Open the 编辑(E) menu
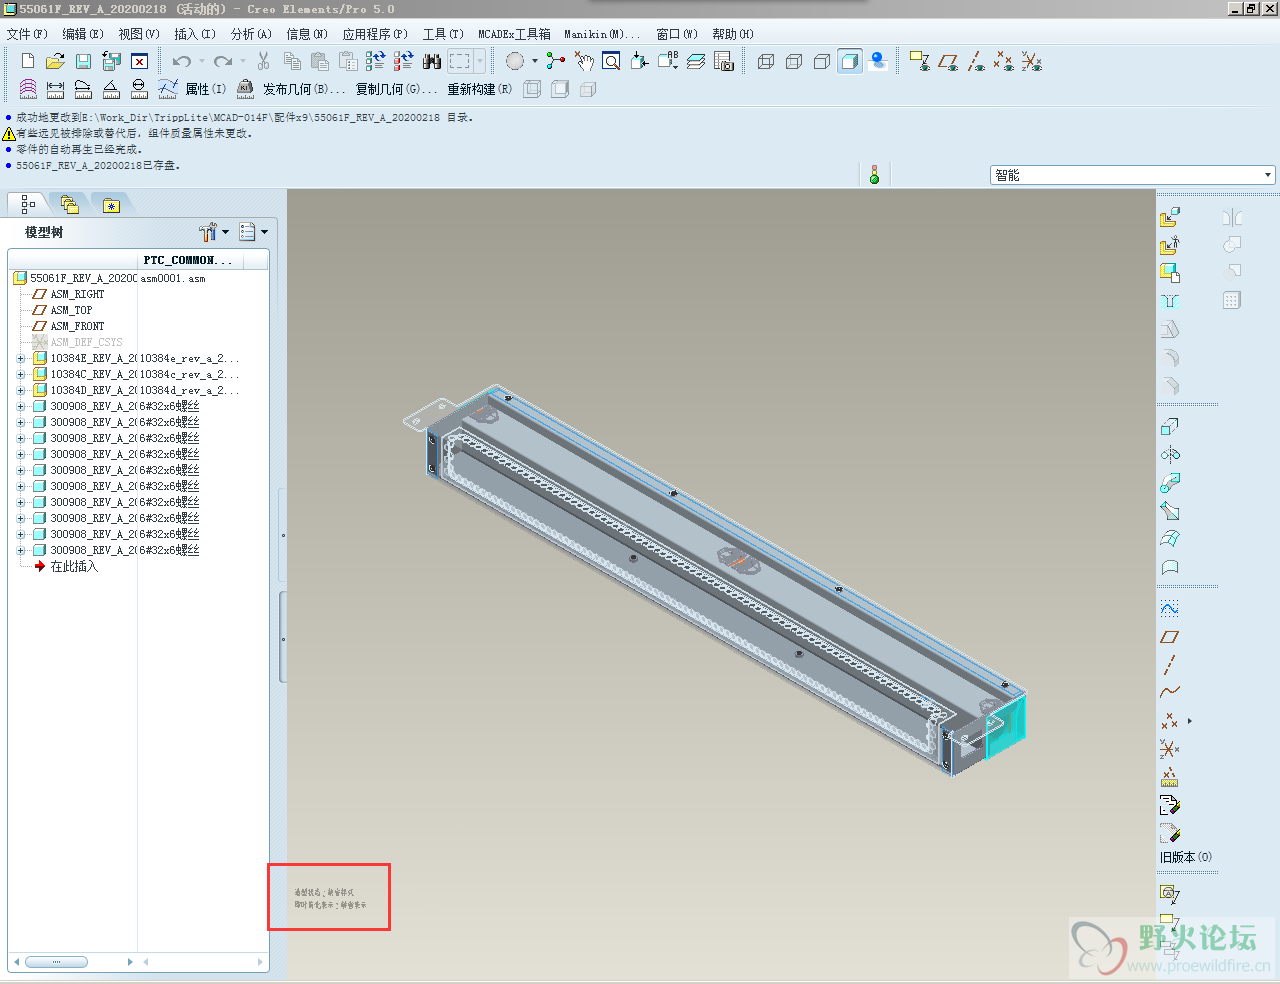This screenshot has height=984, width=1280. 83,34
